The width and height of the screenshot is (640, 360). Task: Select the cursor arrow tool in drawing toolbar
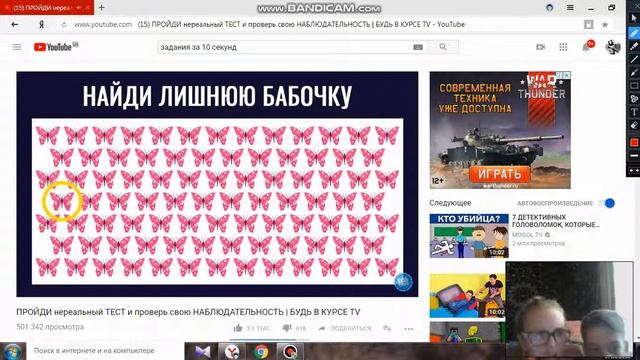[x=633, y=18]
